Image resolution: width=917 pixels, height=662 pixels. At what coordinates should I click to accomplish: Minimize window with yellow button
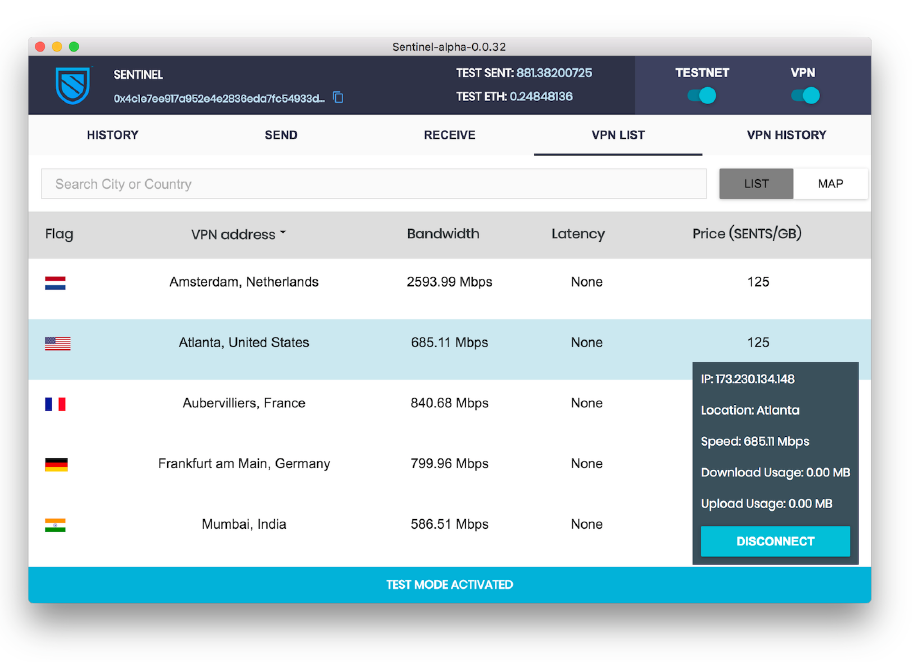(57, 47)
